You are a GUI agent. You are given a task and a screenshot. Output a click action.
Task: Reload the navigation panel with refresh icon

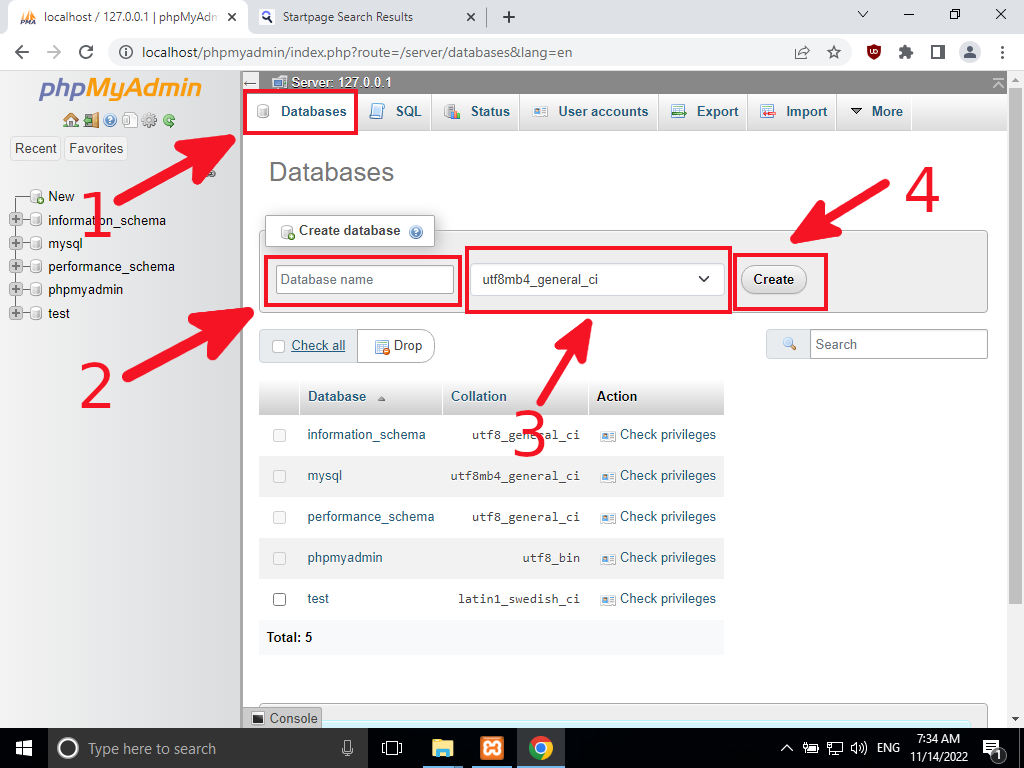click(168, 120)
